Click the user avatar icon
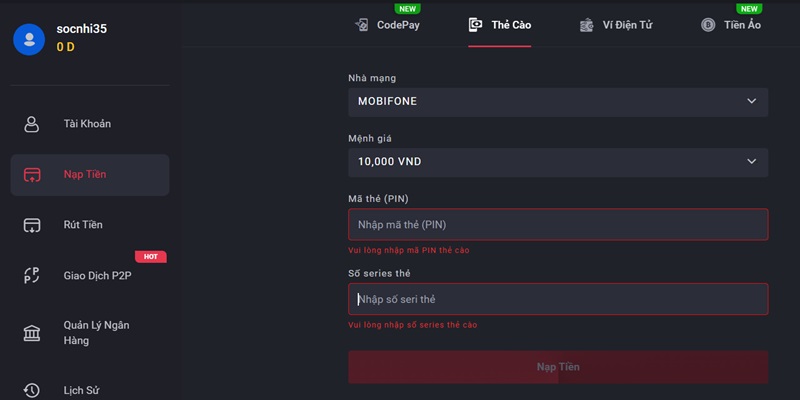 click(x=29, y=39)
